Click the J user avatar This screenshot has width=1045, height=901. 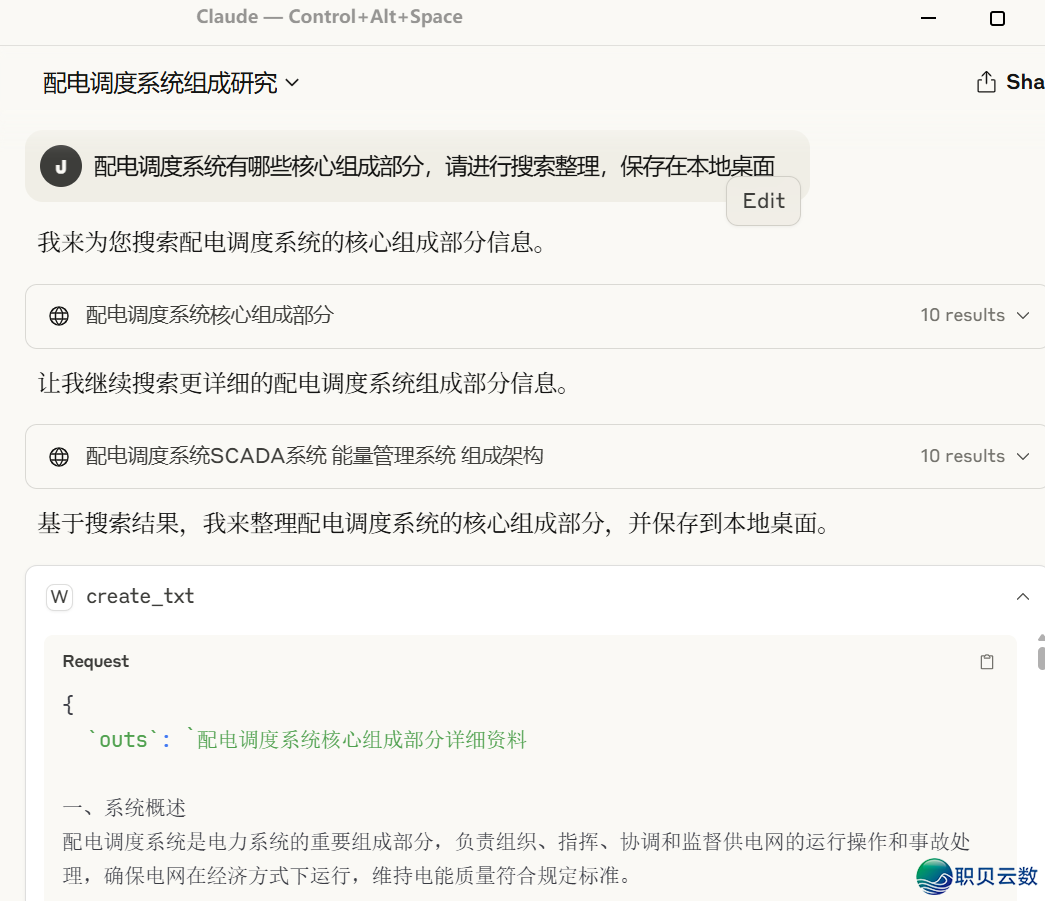click(61, 166)
